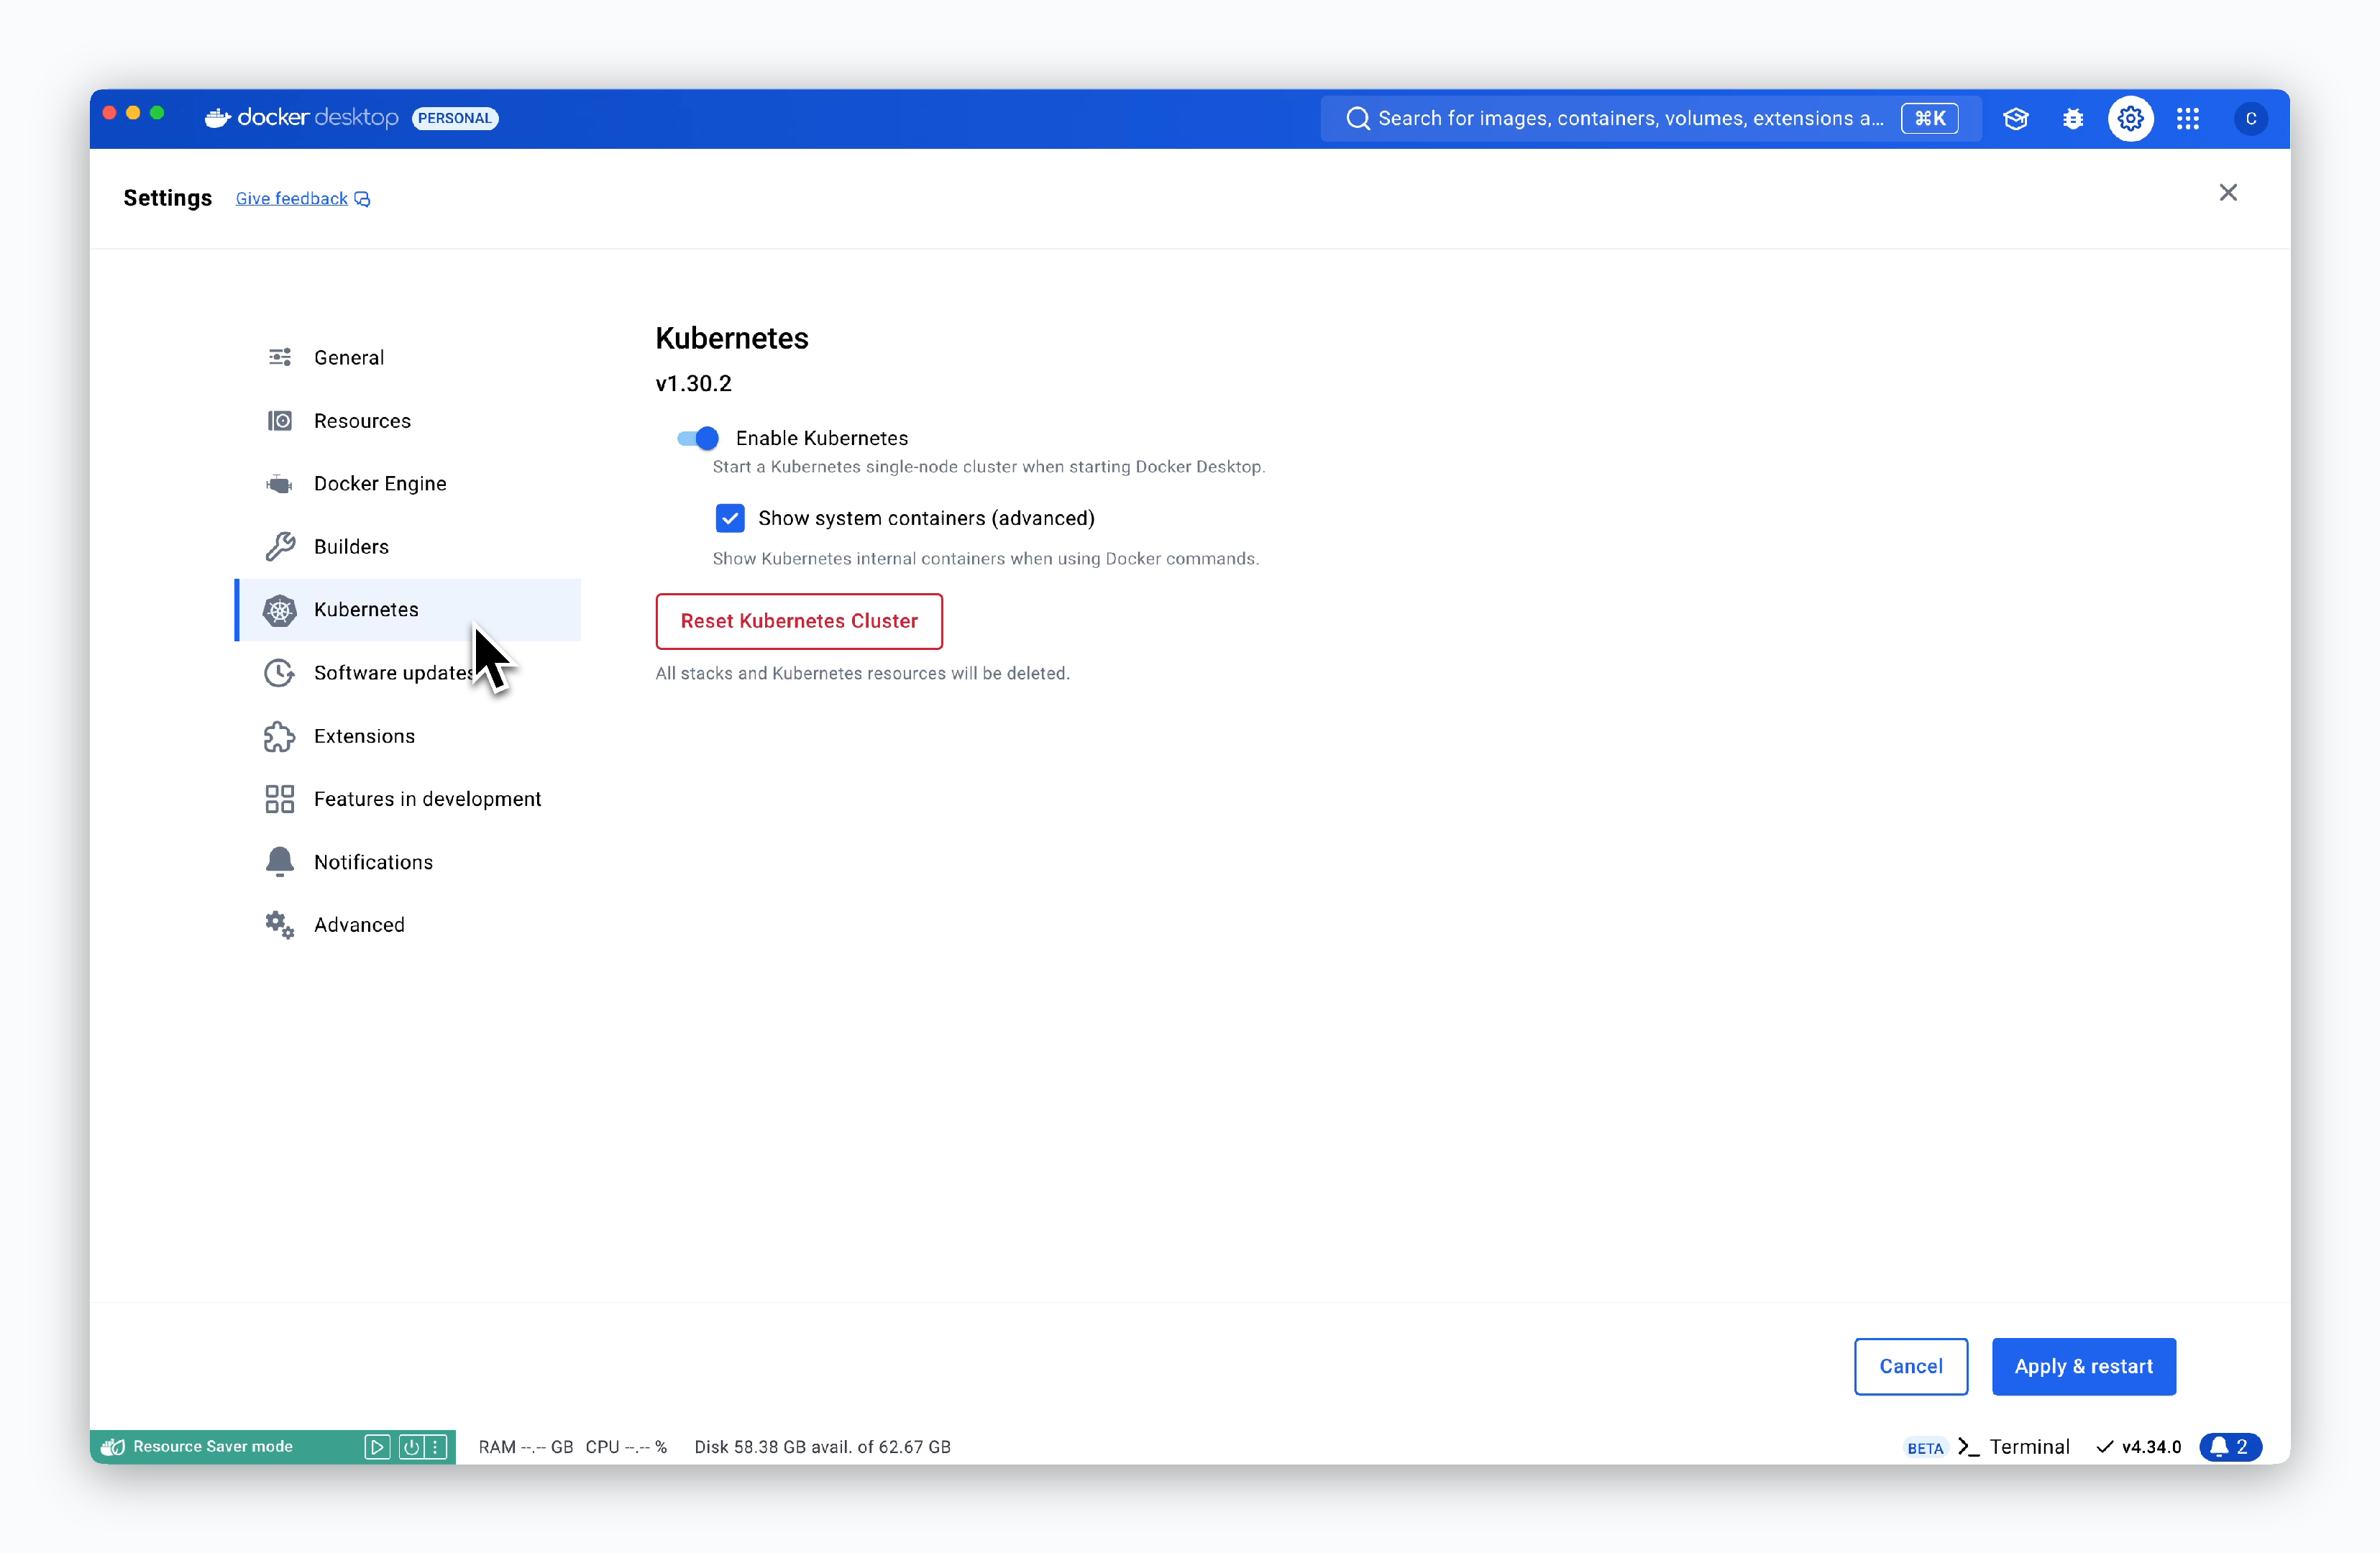This screenshot has width=2380, height=1553.
Task: Open the Give feedback link
Action: [292, 199]
